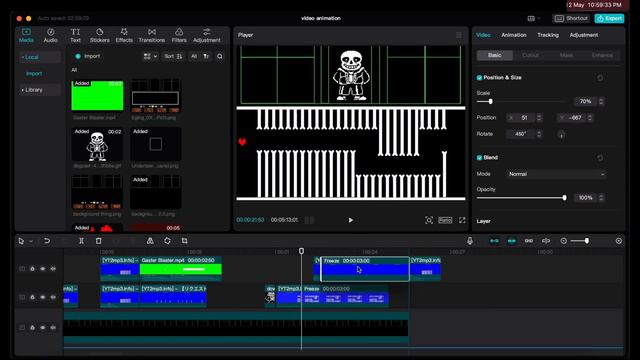Split the clip at playhead
The width and height of the screenshot is (640, 360).
(x=81, y=241)
